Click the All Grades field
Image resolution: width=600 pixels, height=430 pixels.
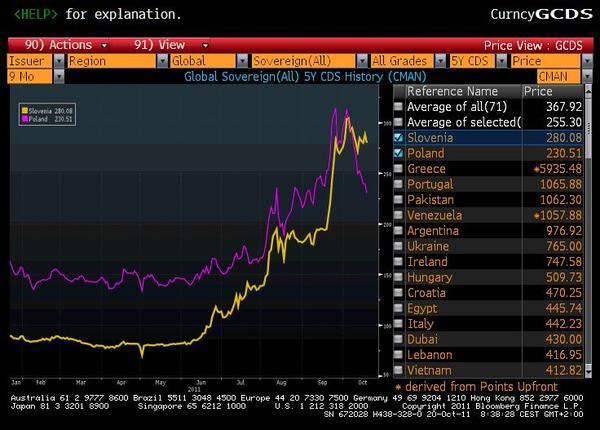(403, 61)
